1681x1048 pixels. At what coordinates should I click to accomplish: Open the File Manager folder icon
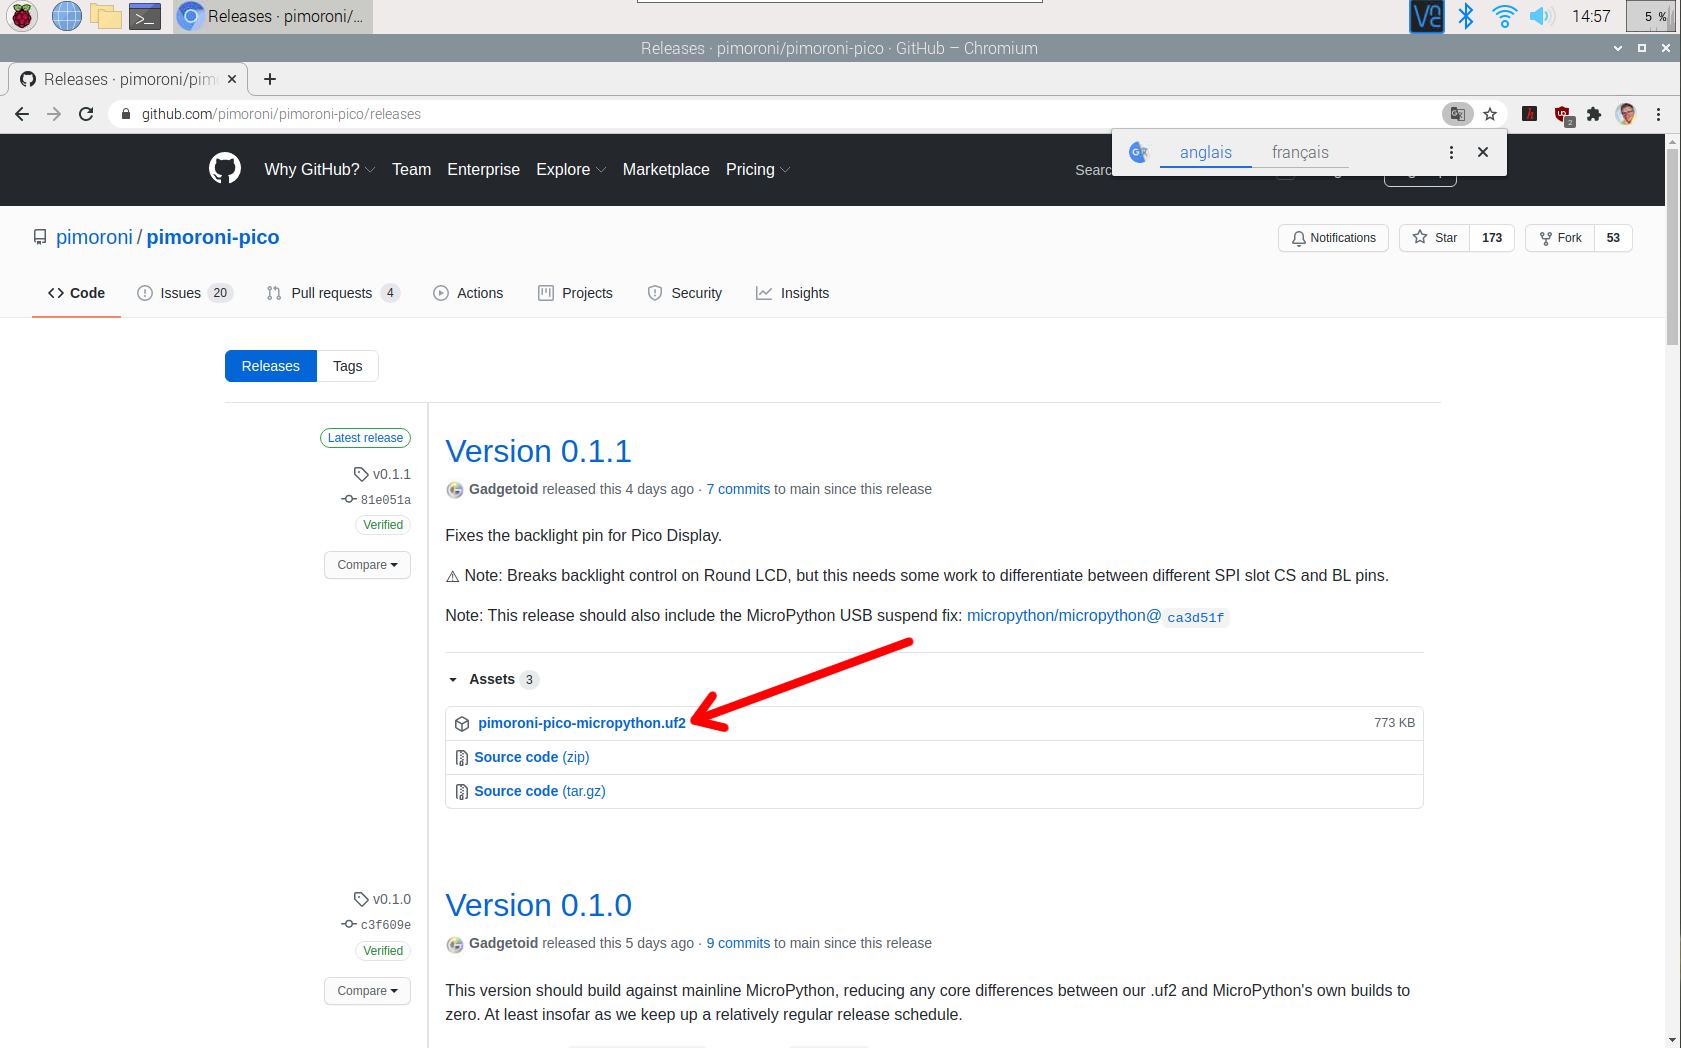[x=106, y=16]
